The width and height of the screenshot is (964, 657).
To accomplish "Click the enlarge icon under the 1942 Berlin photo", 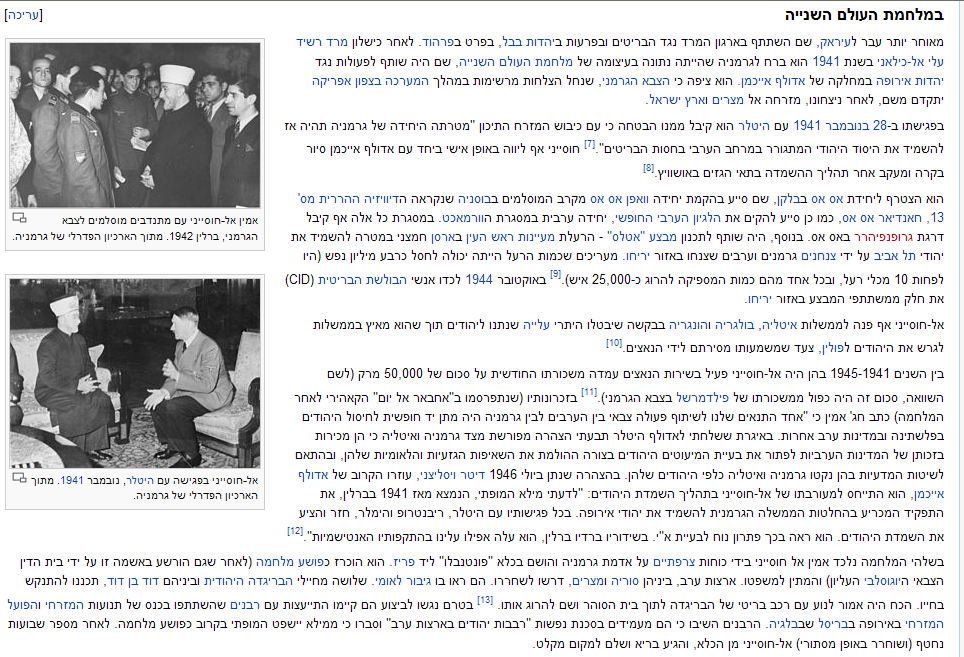I will 19,218.
